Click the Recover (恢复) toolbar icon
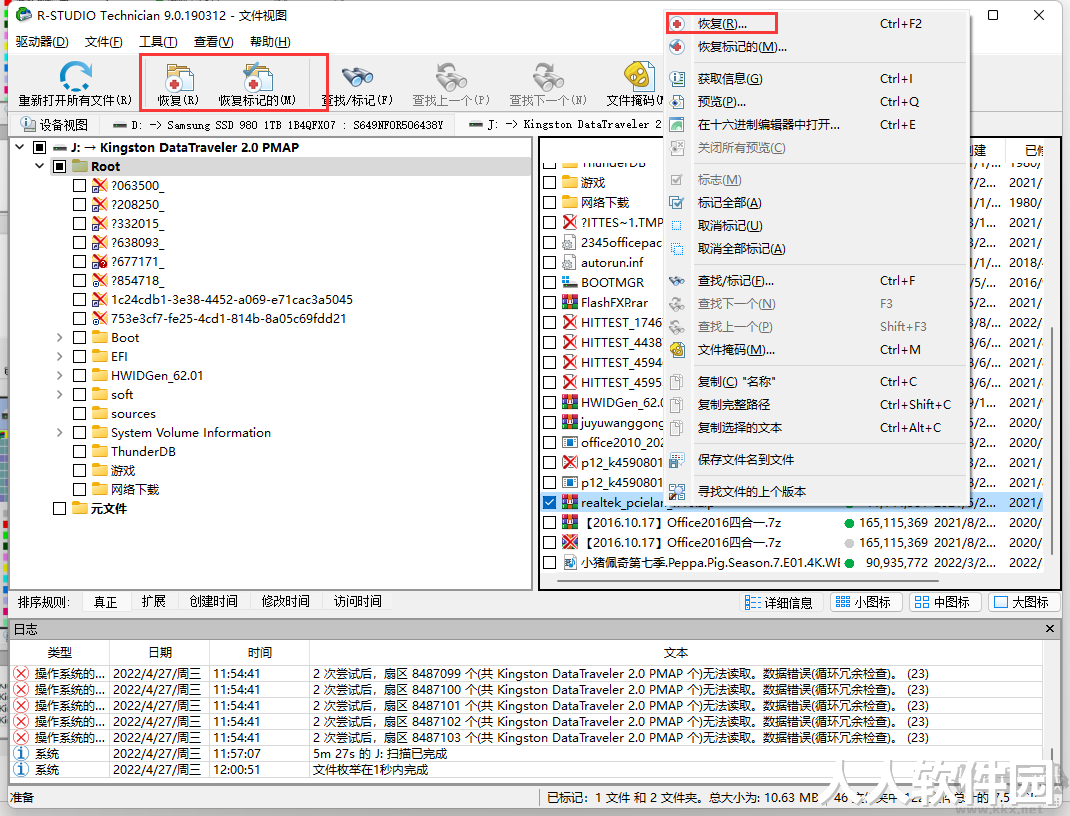The height and width of the screenshot is (816, 1070). click(x=179, y=77)
